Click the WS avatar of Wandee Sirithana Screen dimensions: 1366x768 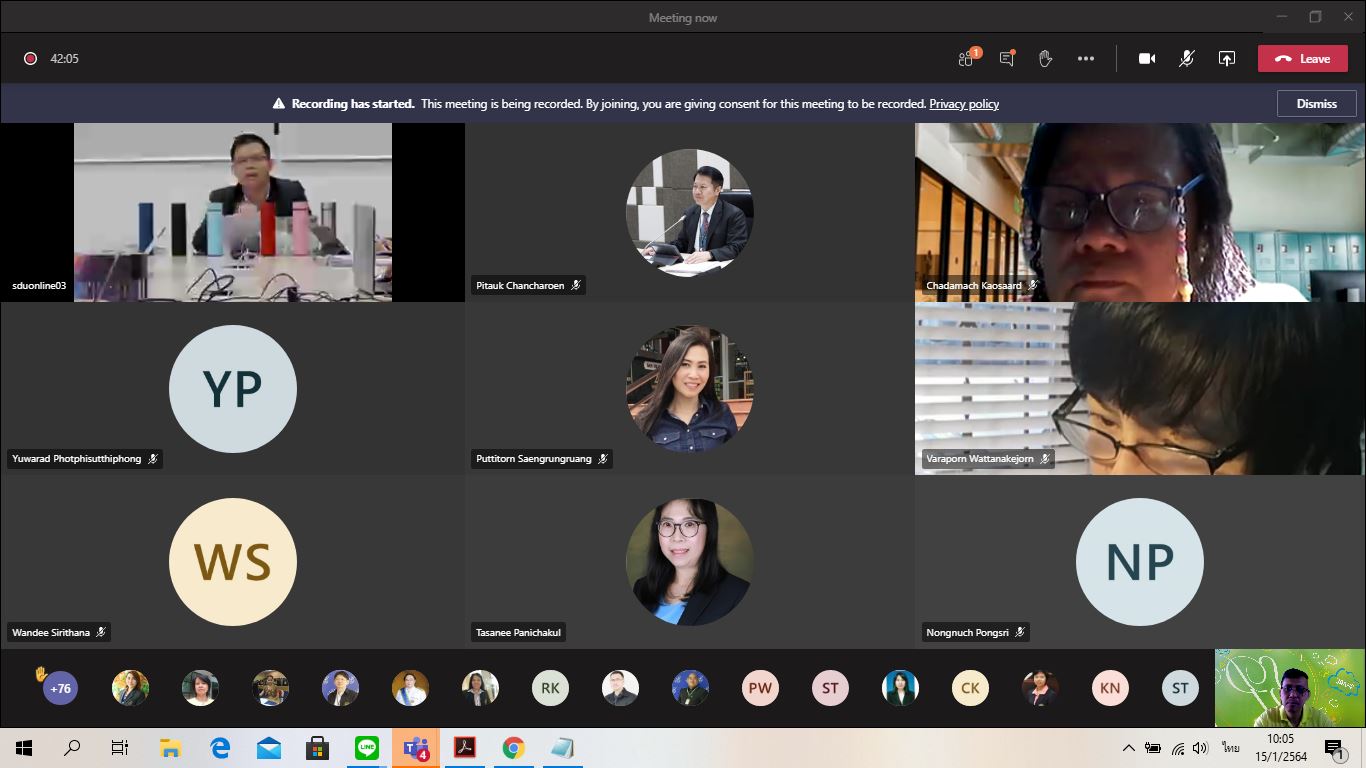click(x=232, y=562)
